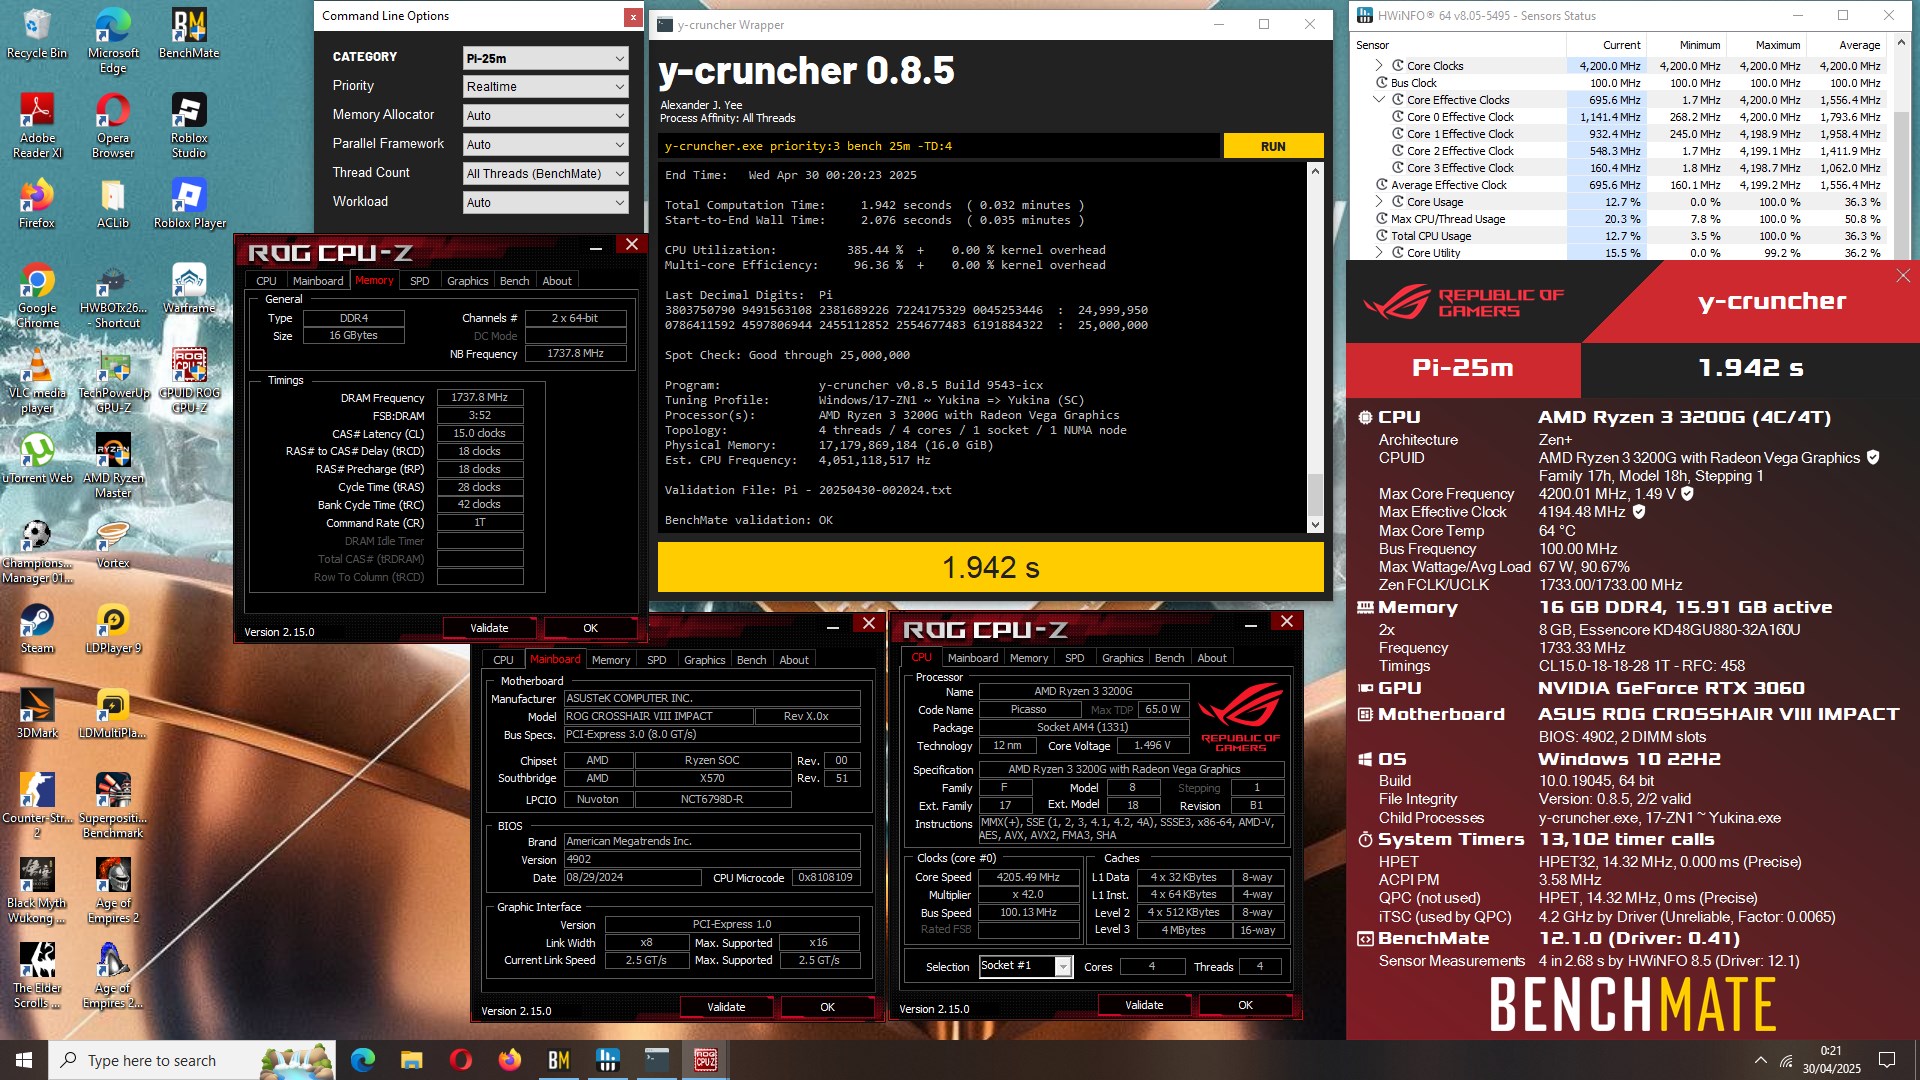Open Superposition Benchmark icon

[113, 806]
